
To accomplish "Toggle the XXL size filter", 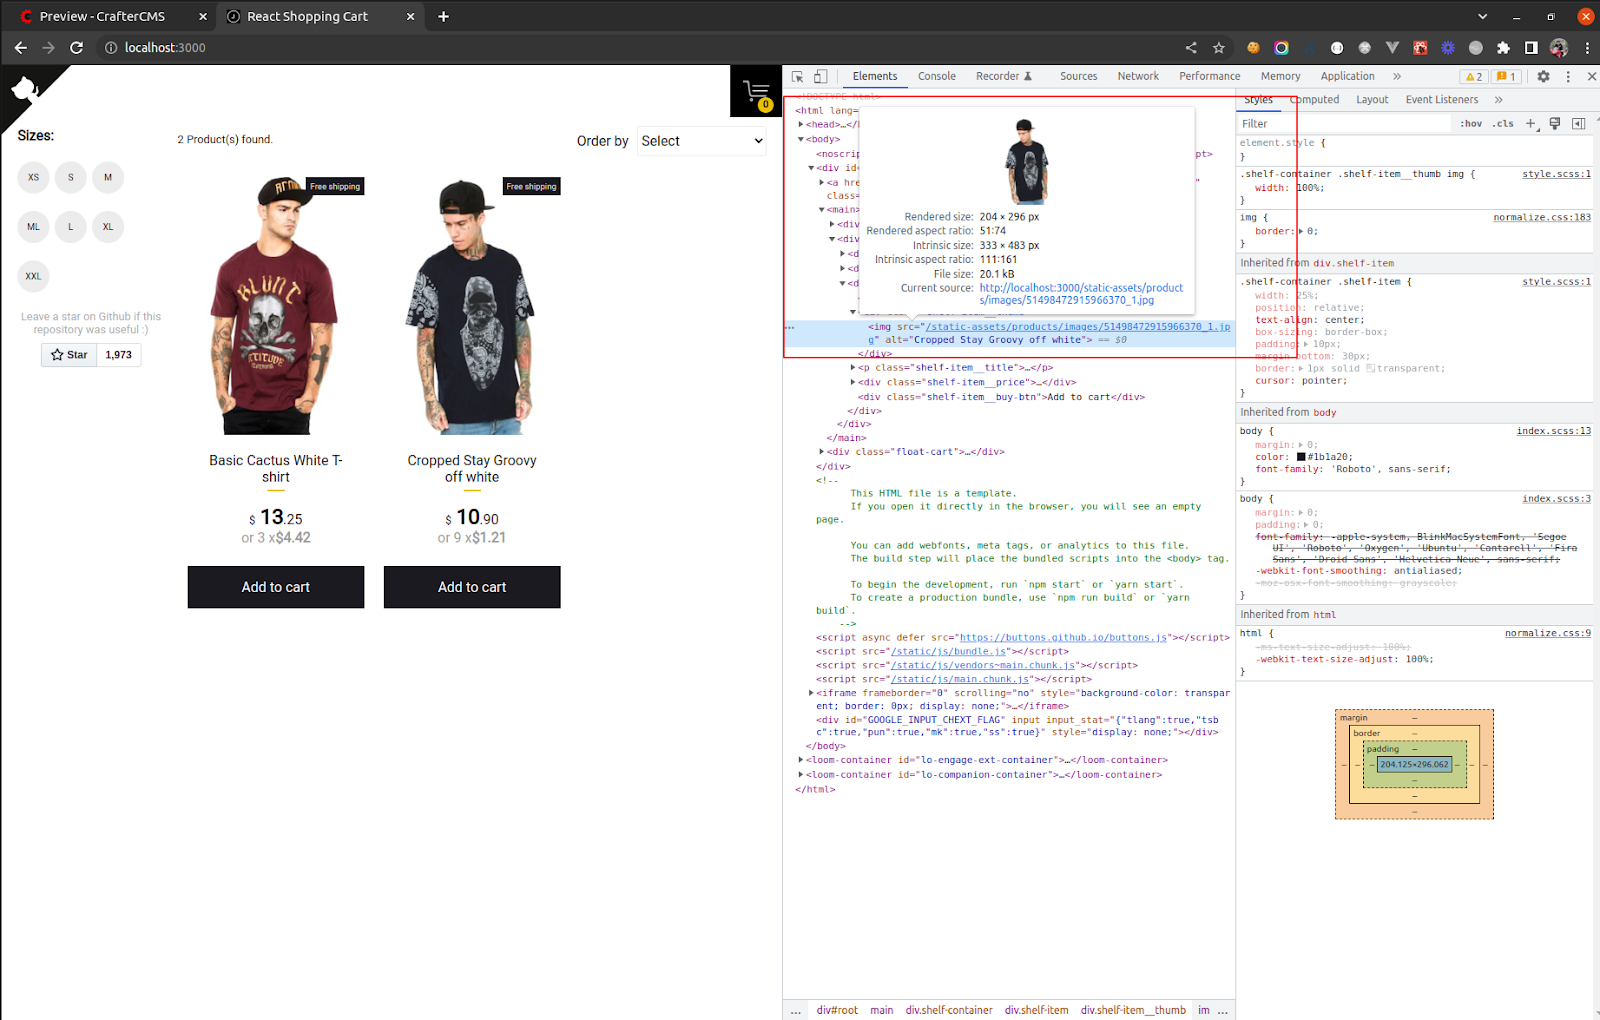I will [34, 276].
